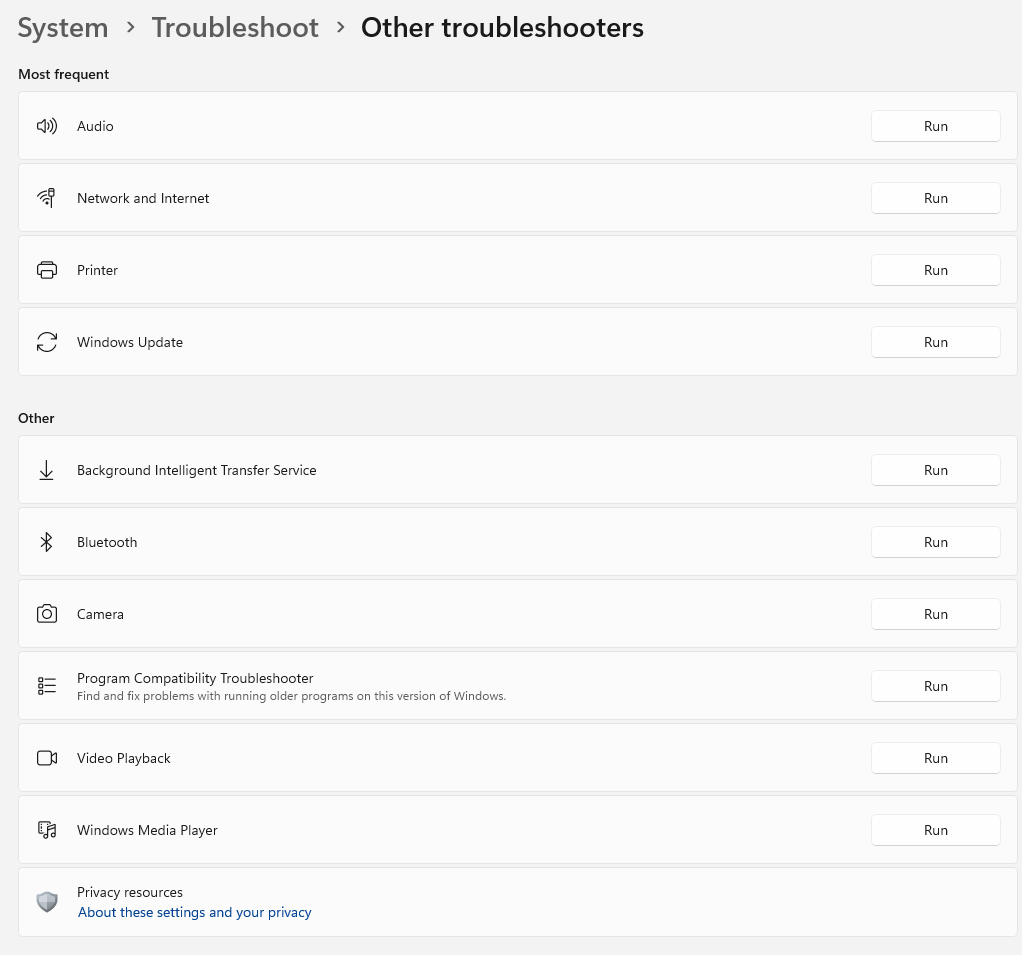Click the Camera icon
Viewport: 1022px width, 955px height.
coord(47,614)
